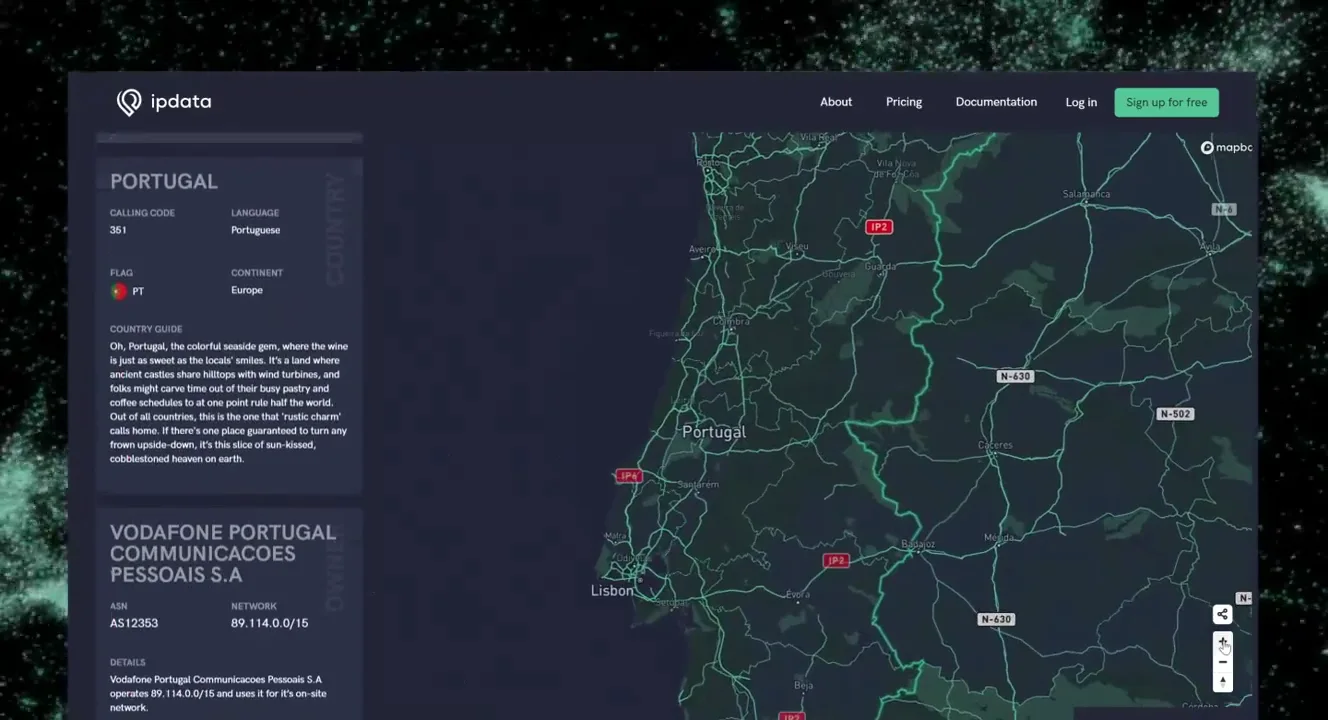Click the Mapbox logo on map
The height and width of the screenshot is (720, 1328).
[x=1227, y=147]
